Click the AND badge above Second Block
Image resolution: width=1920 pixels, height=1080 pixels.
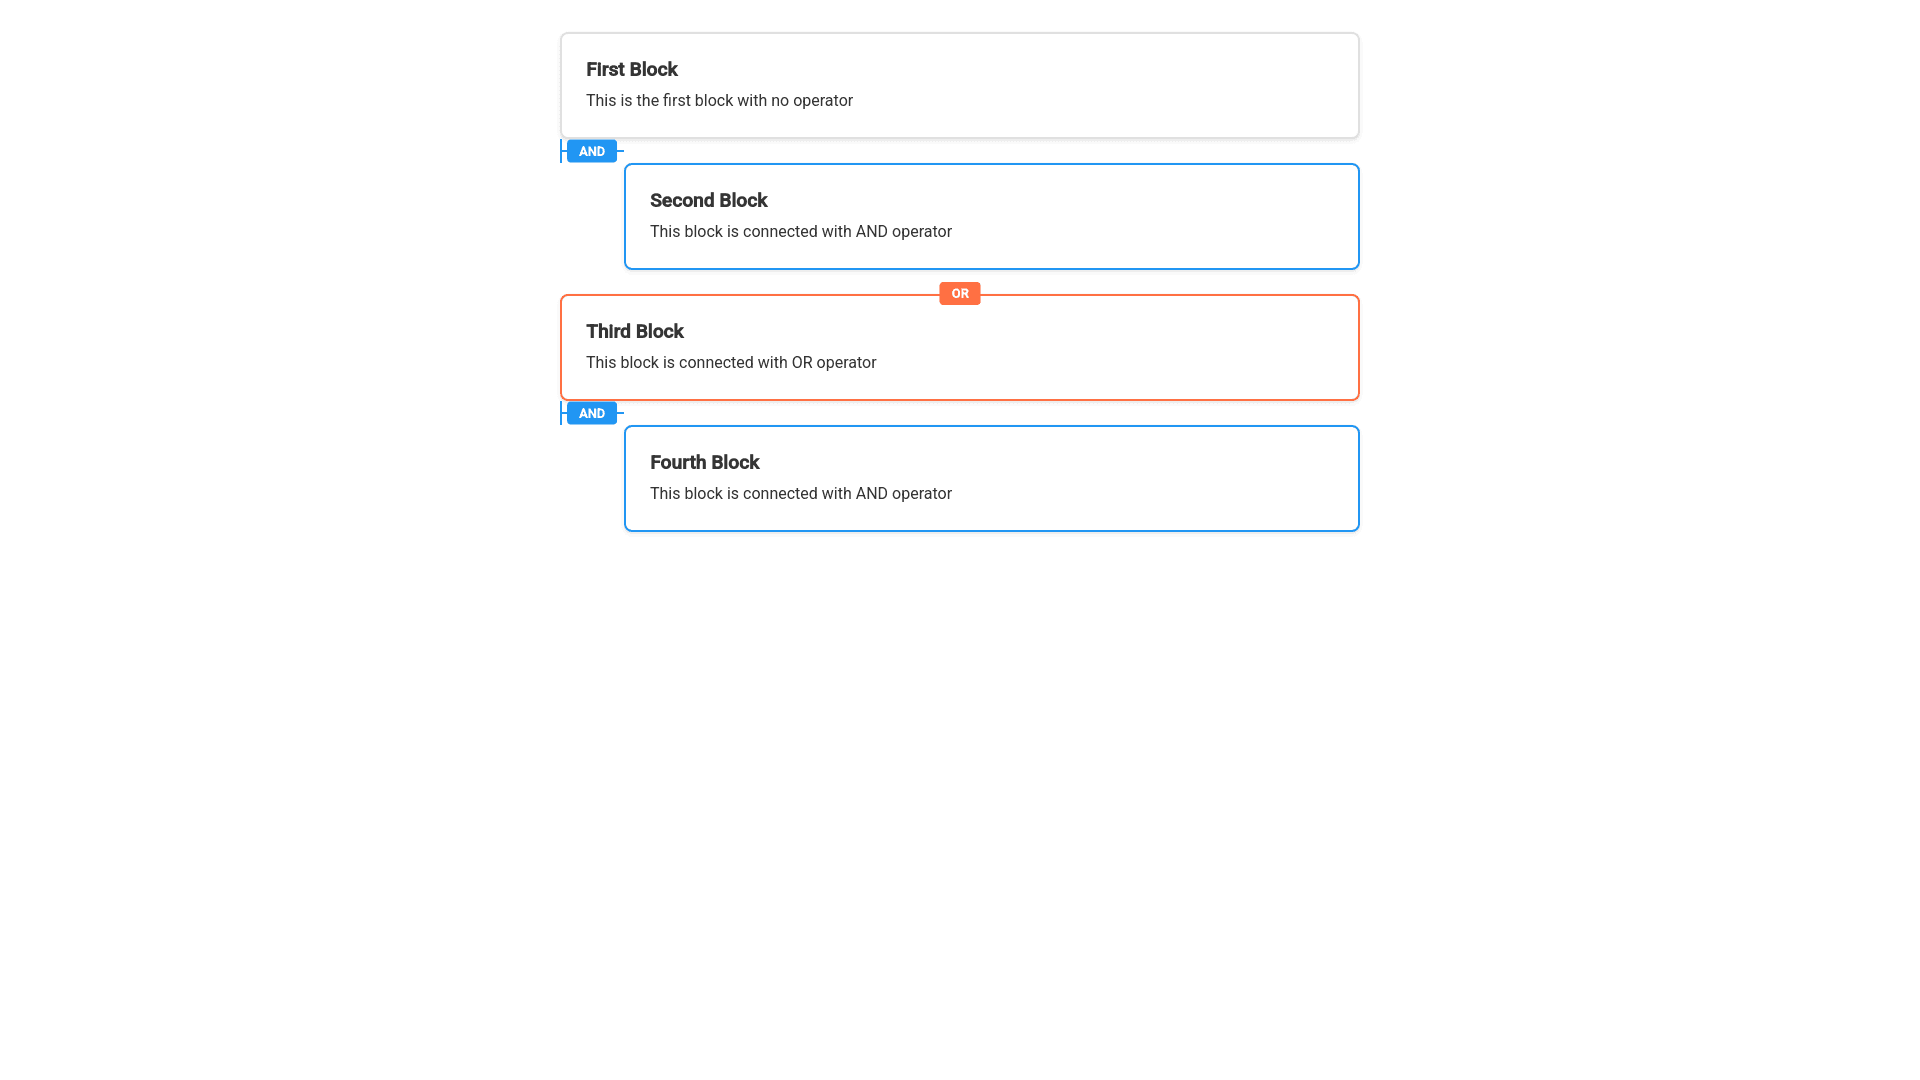coord(591,151)
